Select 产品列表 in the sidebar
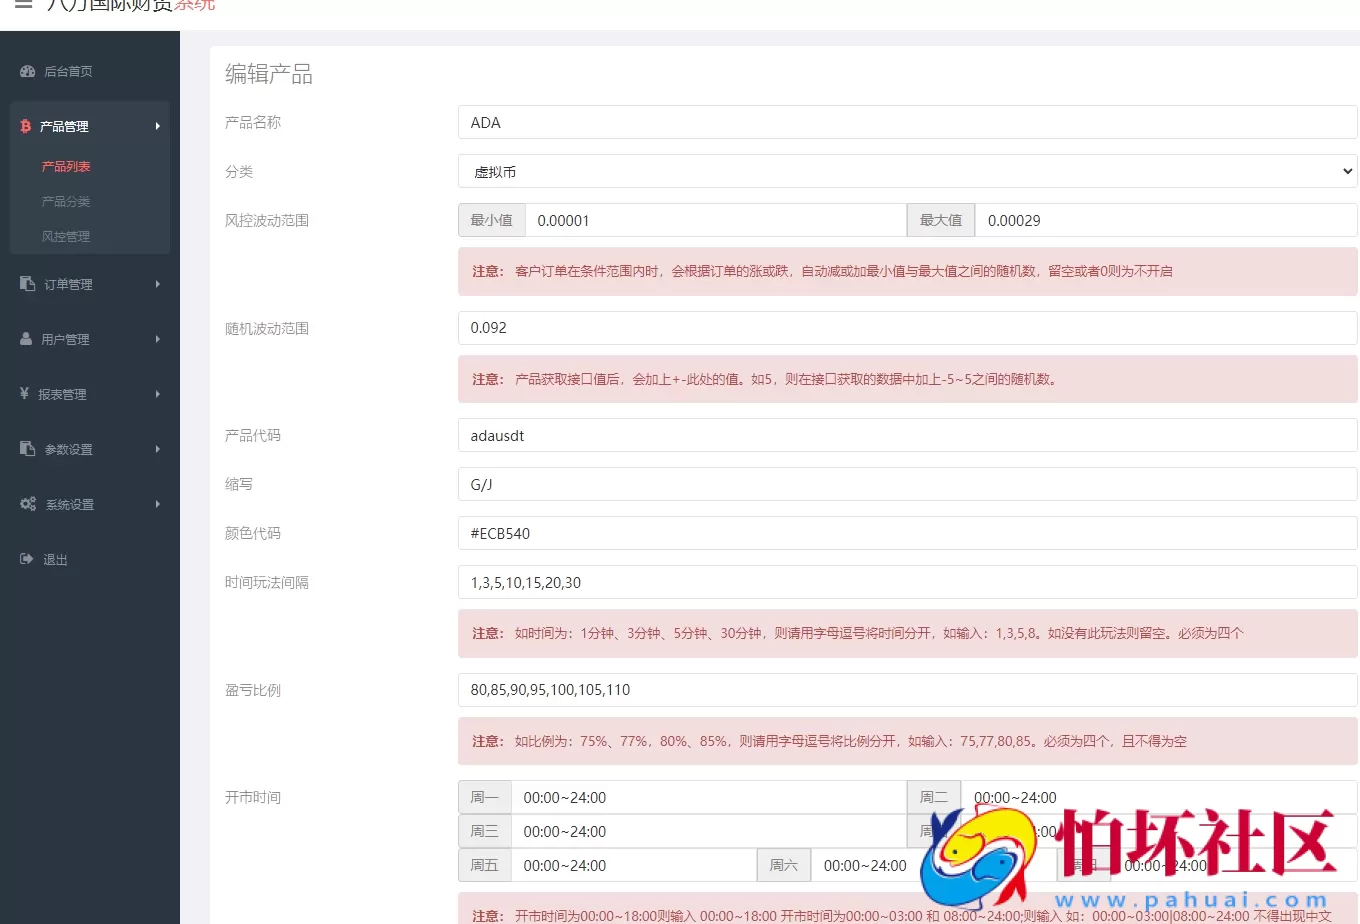Viewport: 1360px width, 924px height. click(x=66, y=165)
